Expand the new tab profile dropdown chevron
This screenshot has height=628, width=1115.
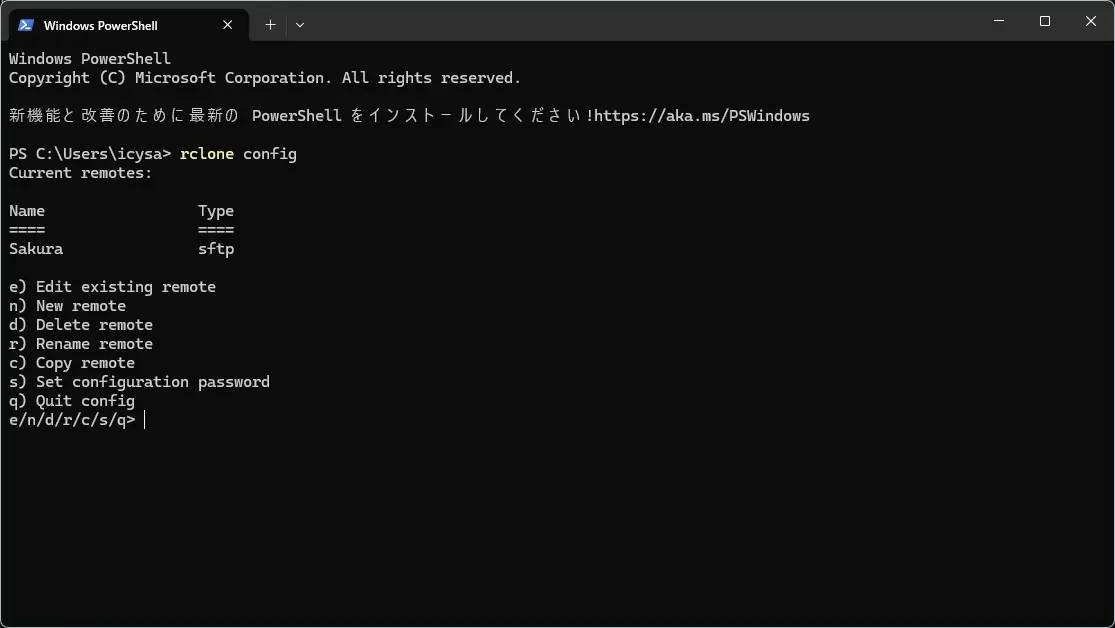[300, 25]
